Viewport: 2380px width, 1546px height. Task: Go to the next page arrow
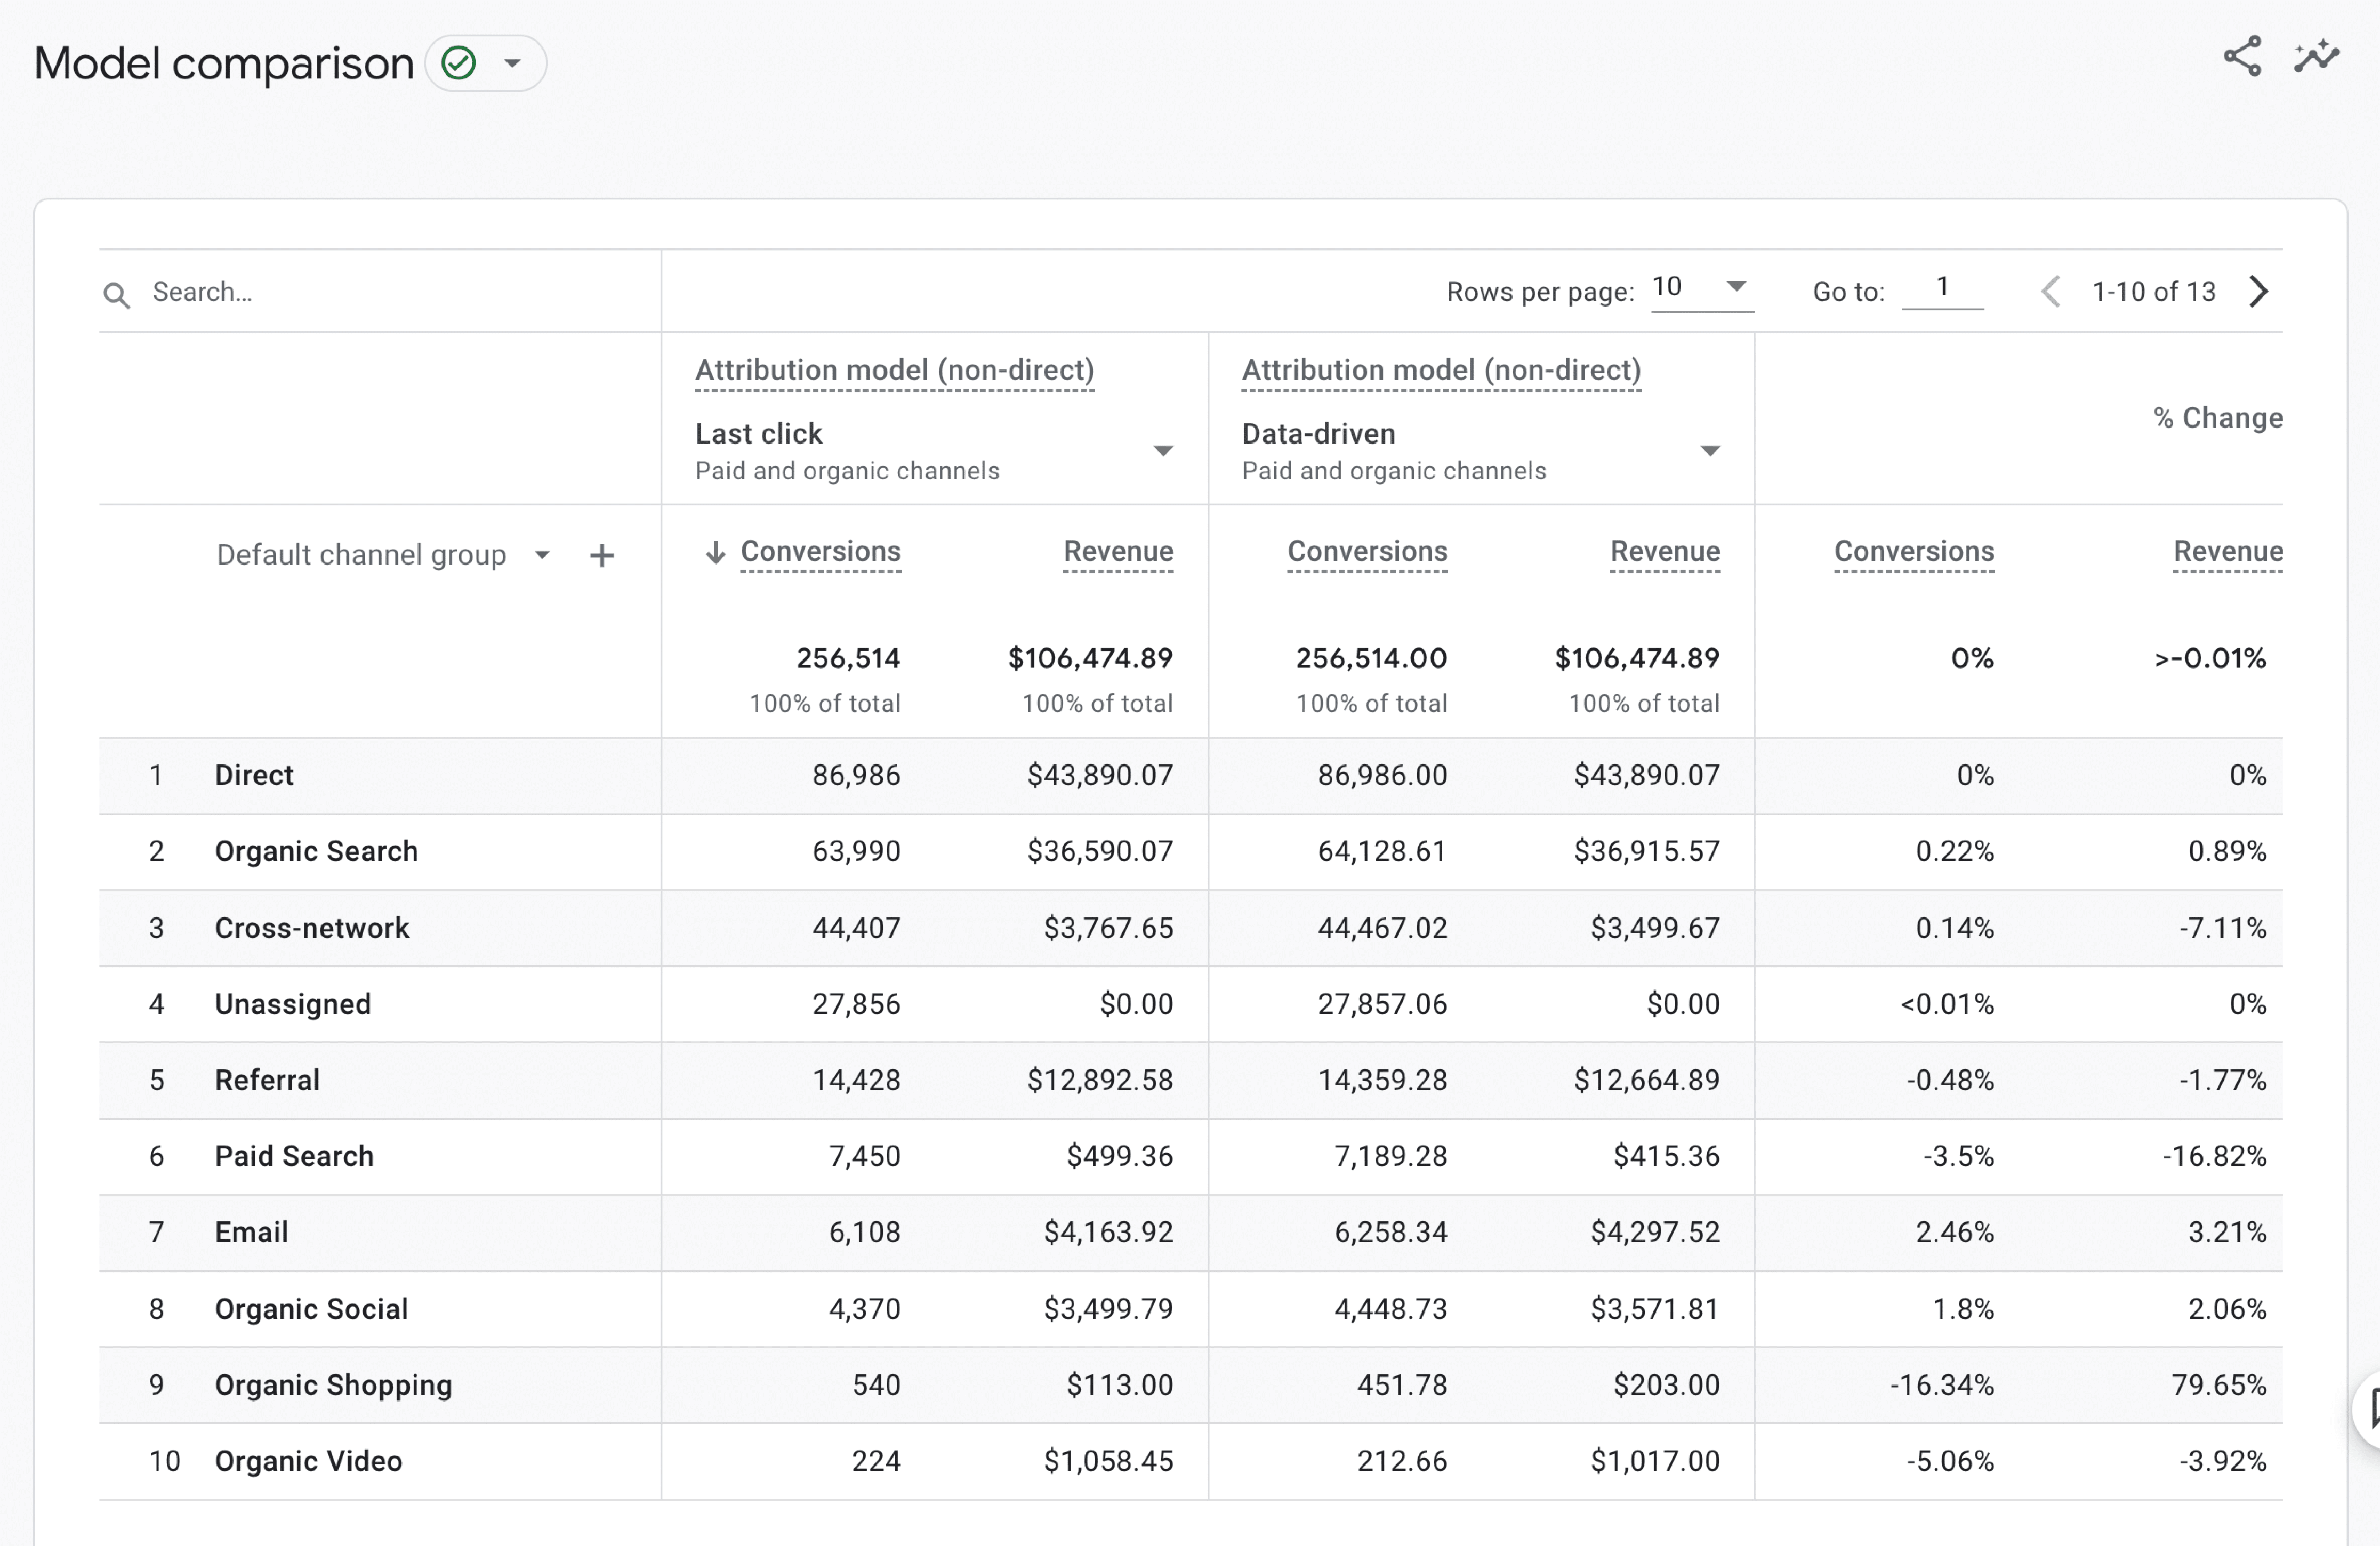(2259, 292)
